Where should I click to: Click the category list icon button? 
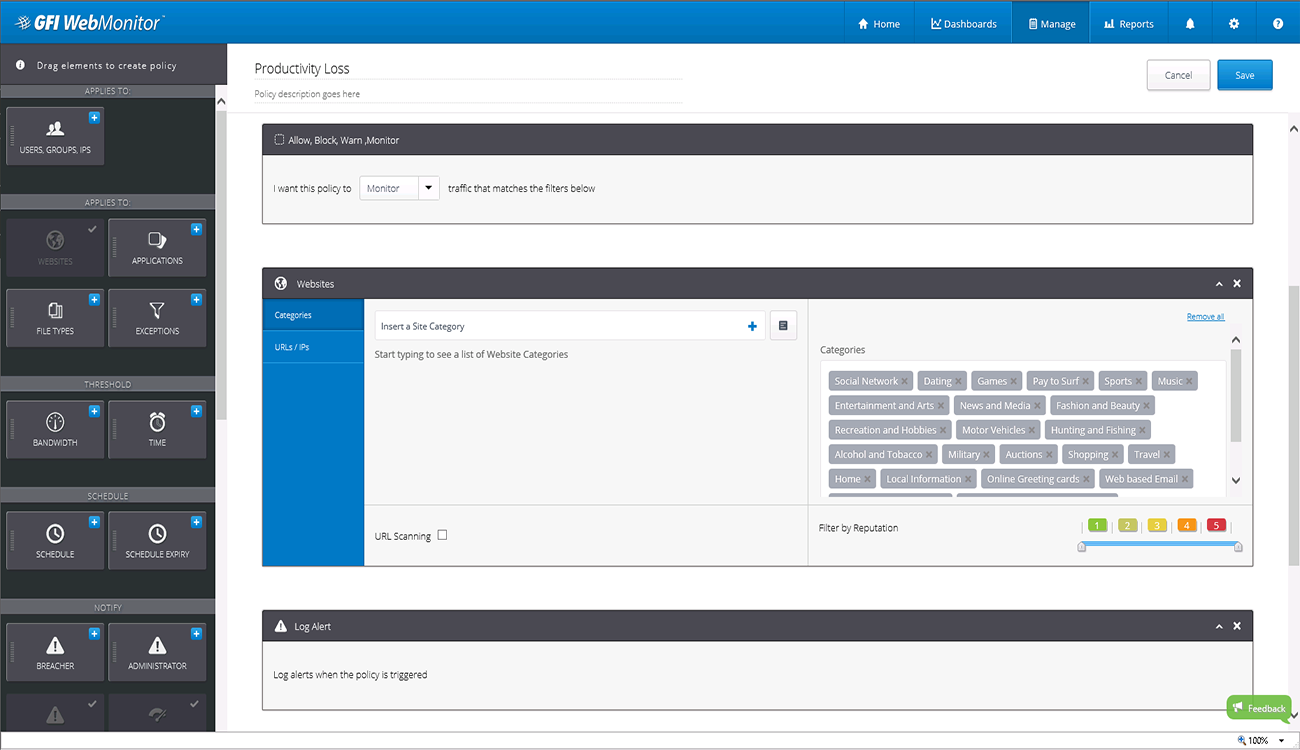pyautogui.click(x=783, y=326)
